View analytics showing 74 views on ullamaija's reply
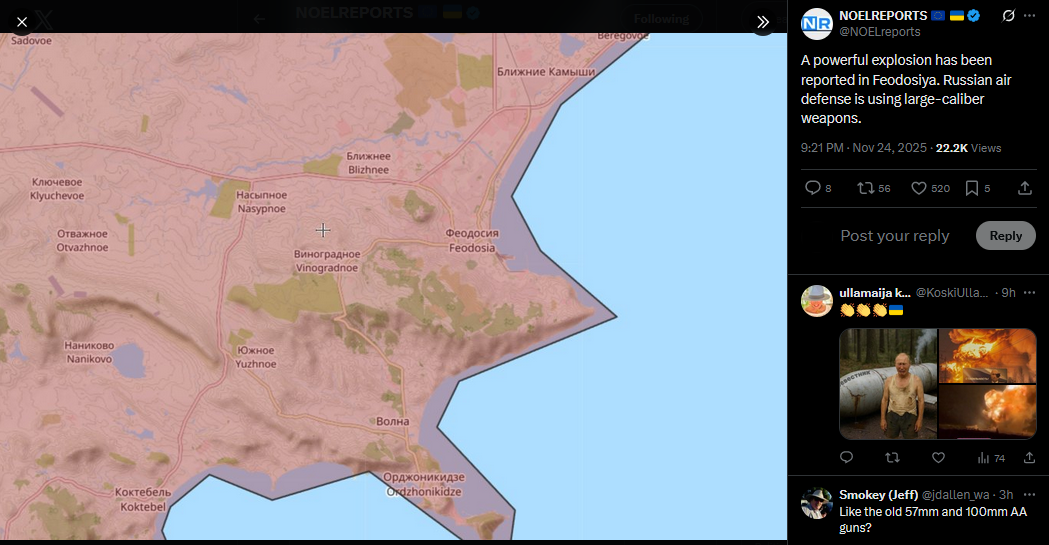1049x545 pixels. (x=991, y=458)
